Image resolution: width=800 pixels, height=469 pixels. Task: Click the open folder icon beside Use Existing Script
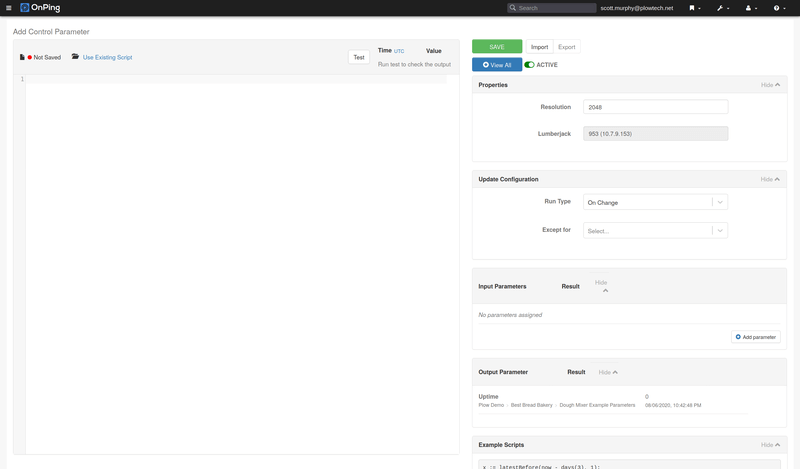[x=75, y=57]
